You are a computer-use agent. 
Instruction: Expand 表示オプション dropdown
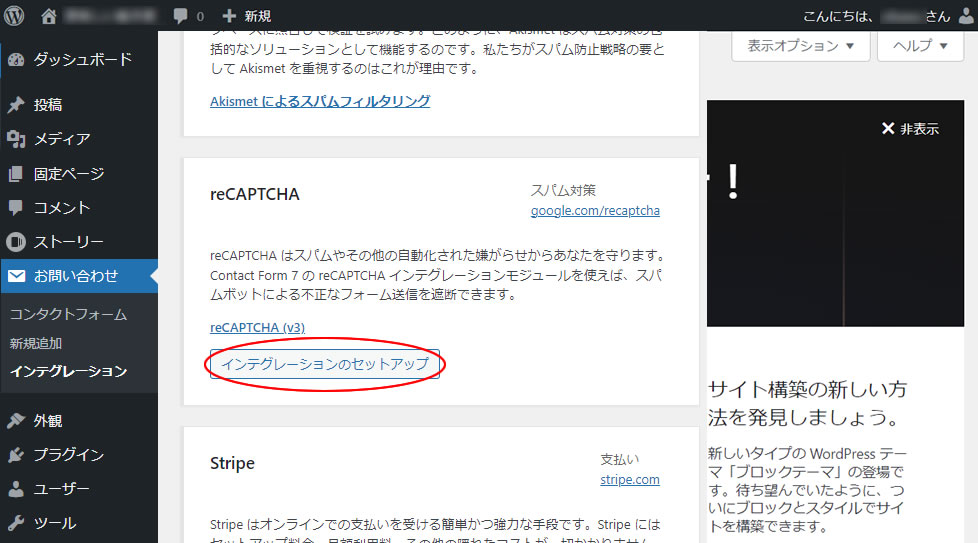[x=800, y=46]
